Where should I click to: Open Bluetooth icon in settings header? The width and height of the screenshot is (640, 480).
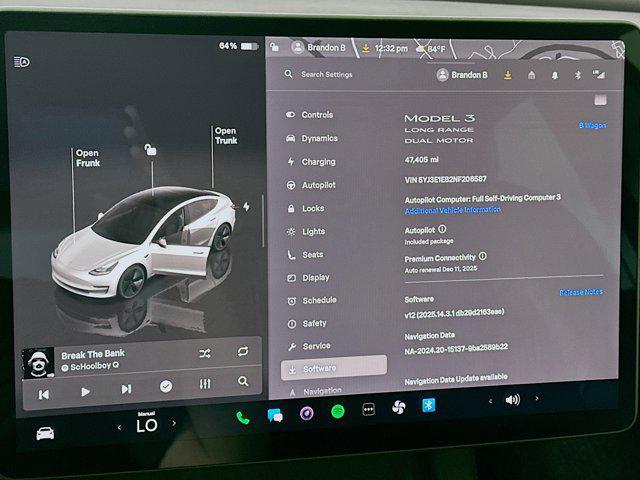(578, 75)
